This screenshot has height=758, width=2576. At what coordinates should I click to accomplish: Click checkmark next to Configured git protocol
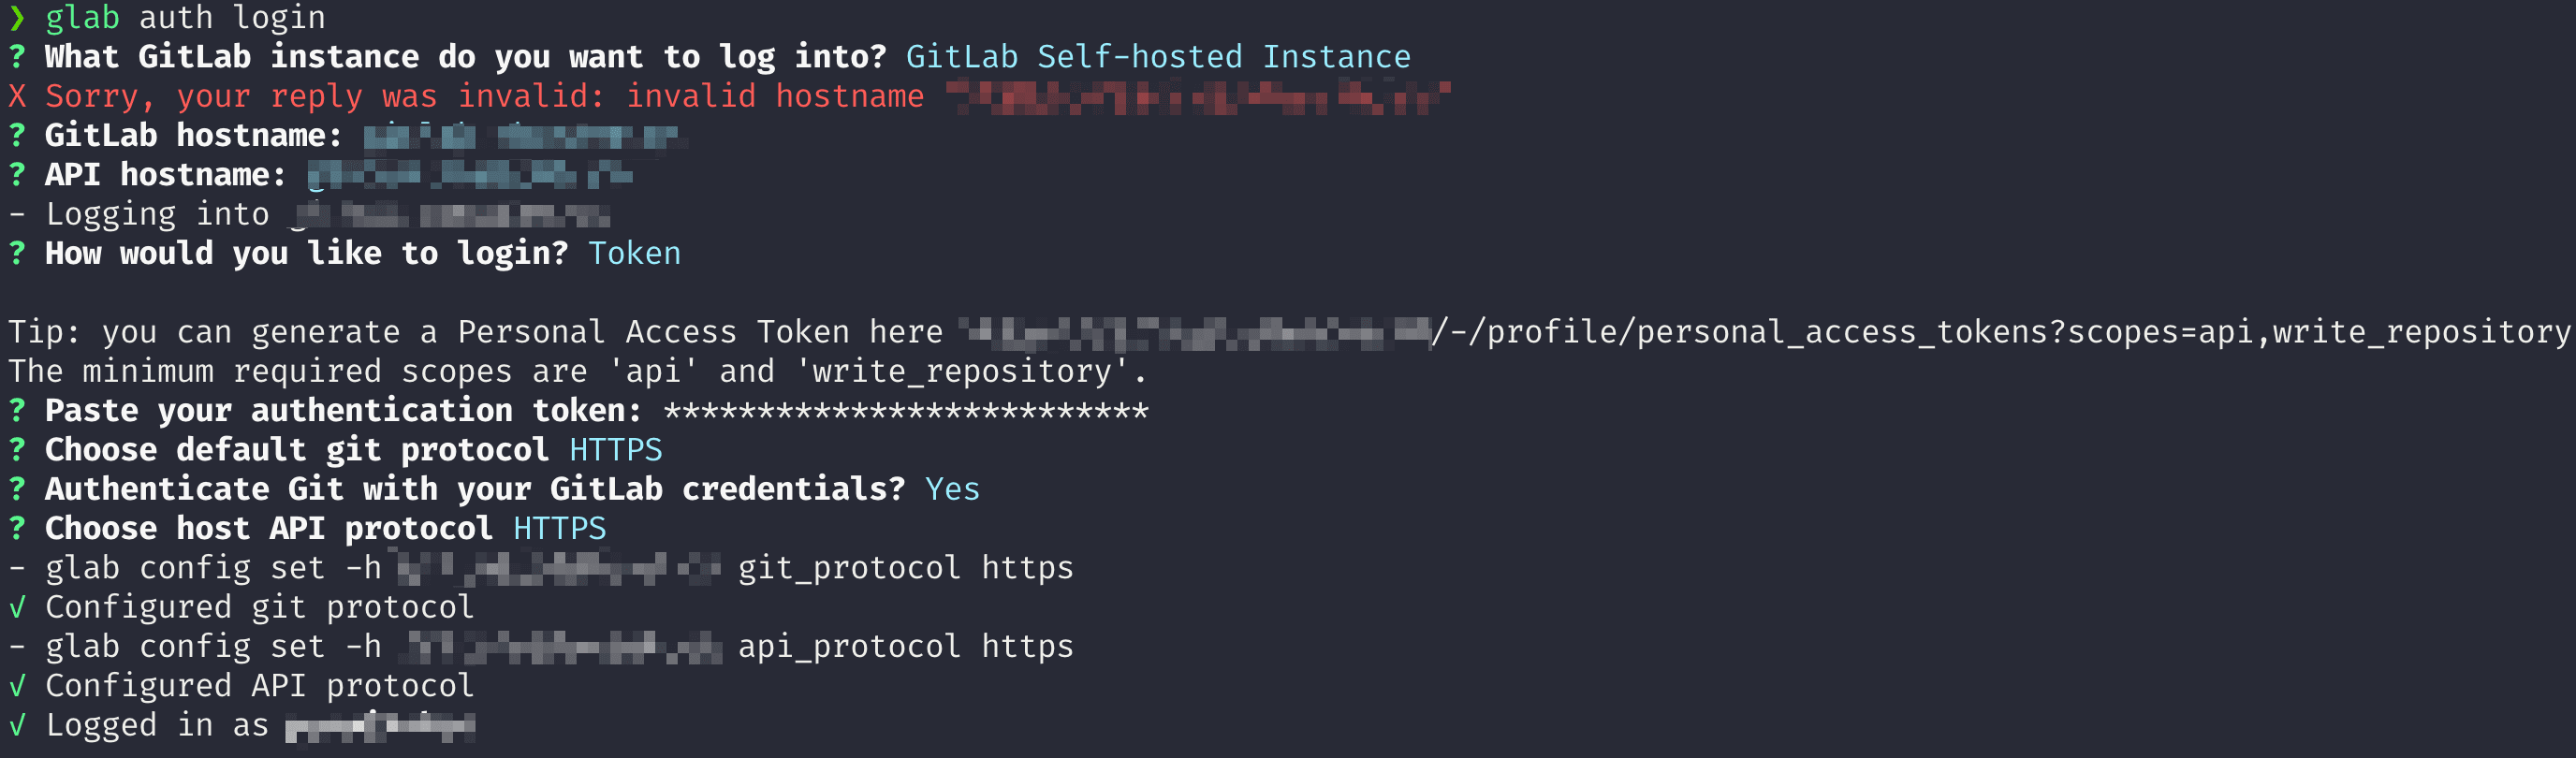click(x=17, y=607)
